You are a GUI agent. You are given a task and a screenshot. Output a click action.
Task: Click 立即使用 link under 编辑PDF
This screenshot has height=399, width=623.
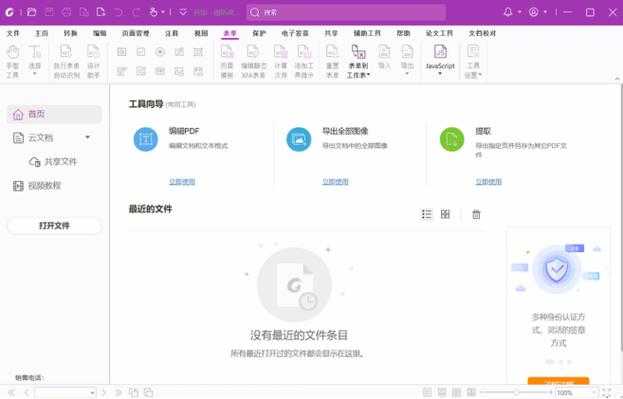182,182
